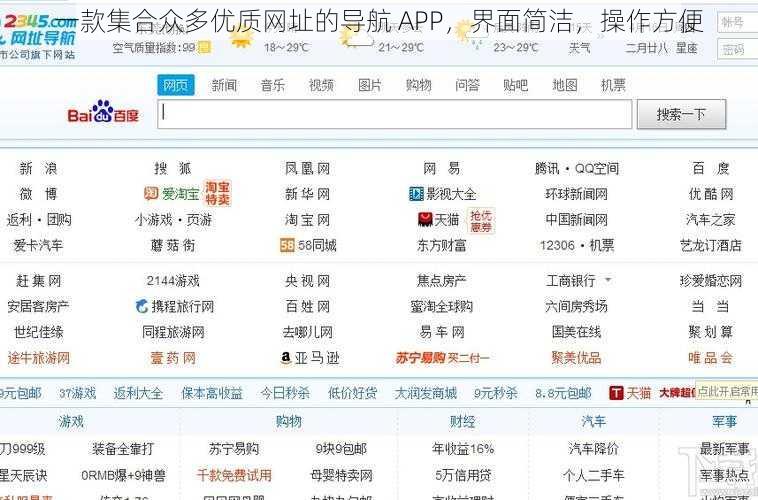Open the 网易 link
Screen dimensions: 758x500
coord(441,168)
